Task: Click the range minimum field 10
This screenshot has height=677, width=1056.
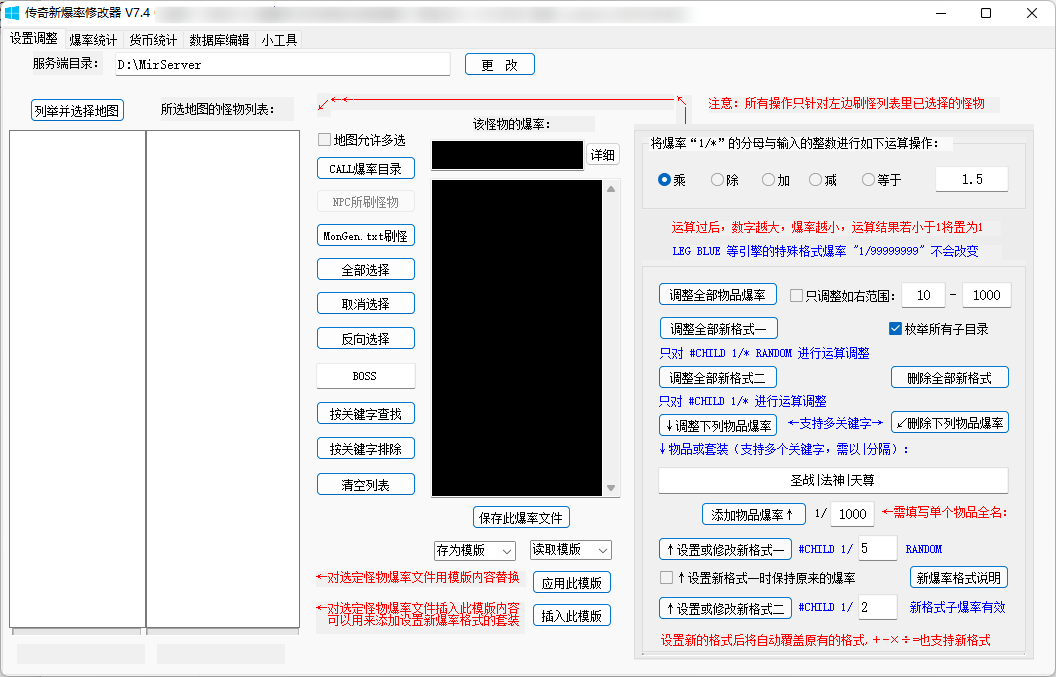Action: [x=923, y=295]
